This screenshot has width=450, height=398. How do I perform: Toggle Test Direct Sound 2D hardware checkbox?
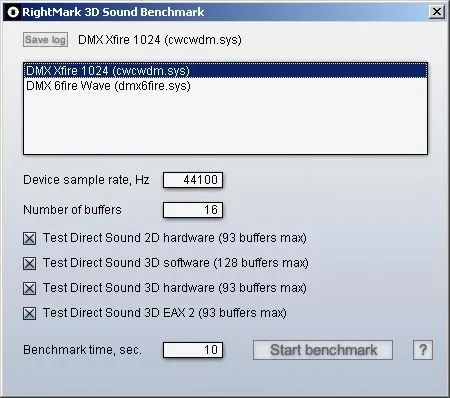(x=29, y=238)
